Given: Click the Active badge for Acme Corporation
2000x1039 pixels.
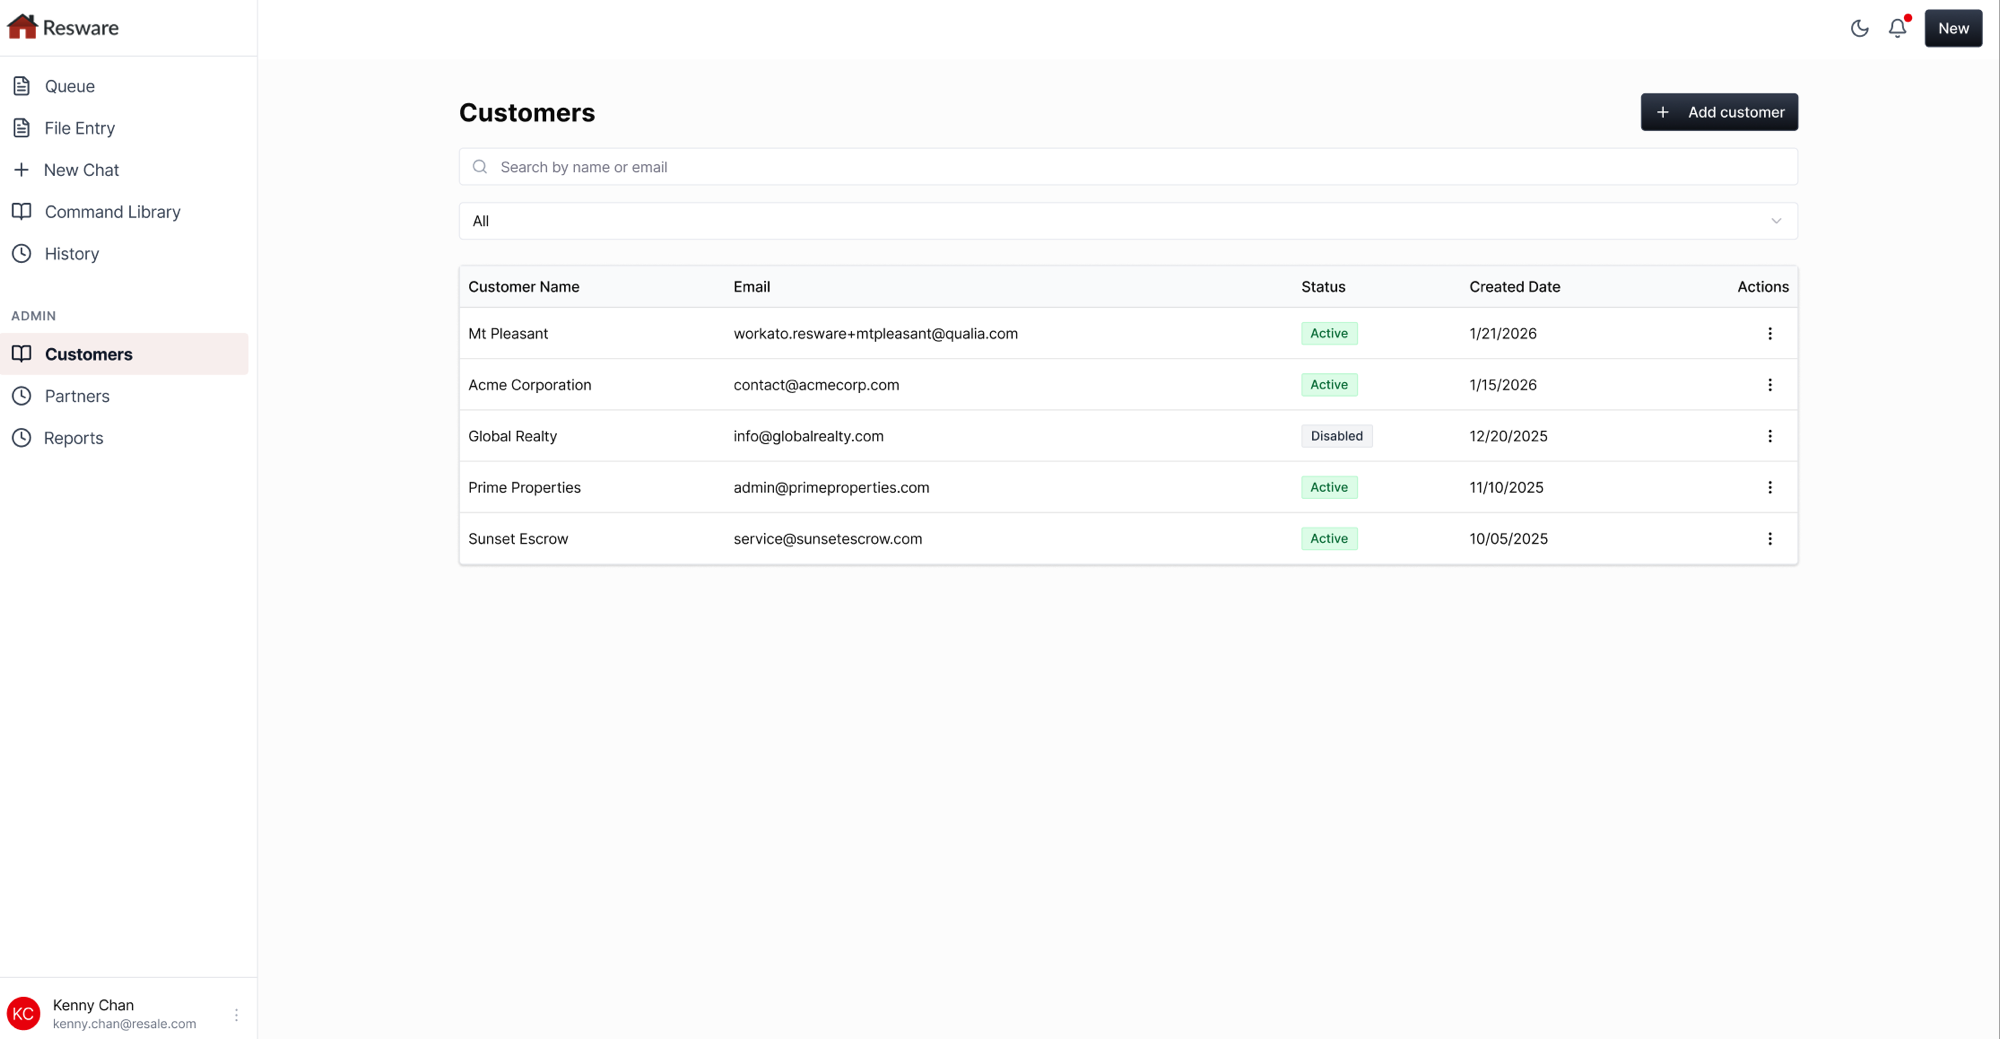Looking at the screenshot, I should click(x=1329, y=385).
